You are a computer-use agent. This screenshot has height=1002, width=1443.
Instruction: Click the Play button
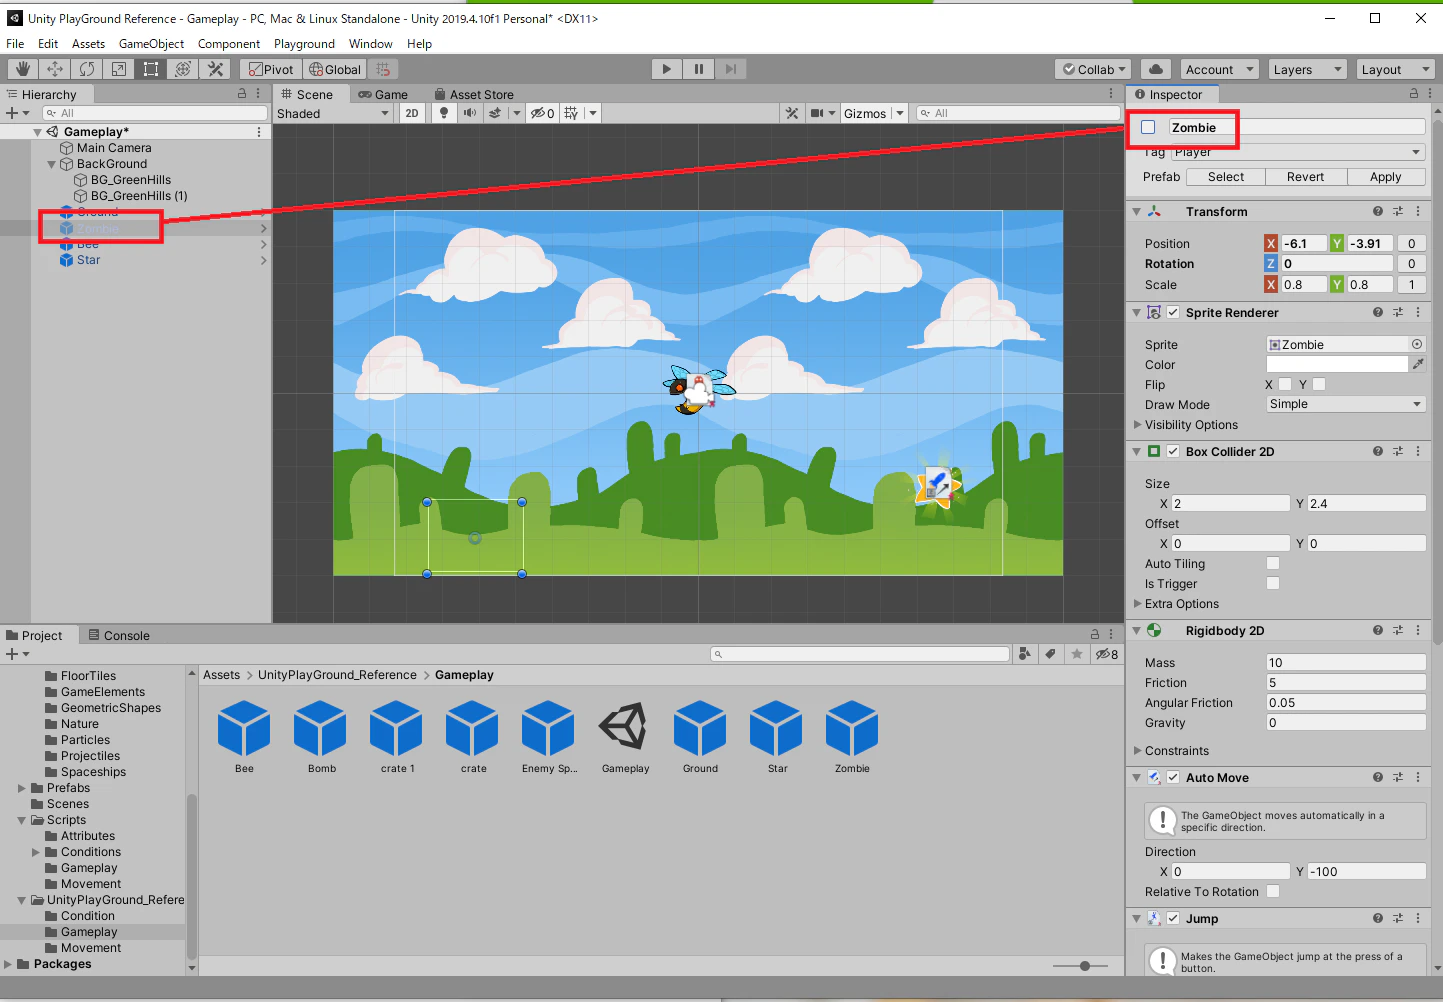(x=666, y=69)
